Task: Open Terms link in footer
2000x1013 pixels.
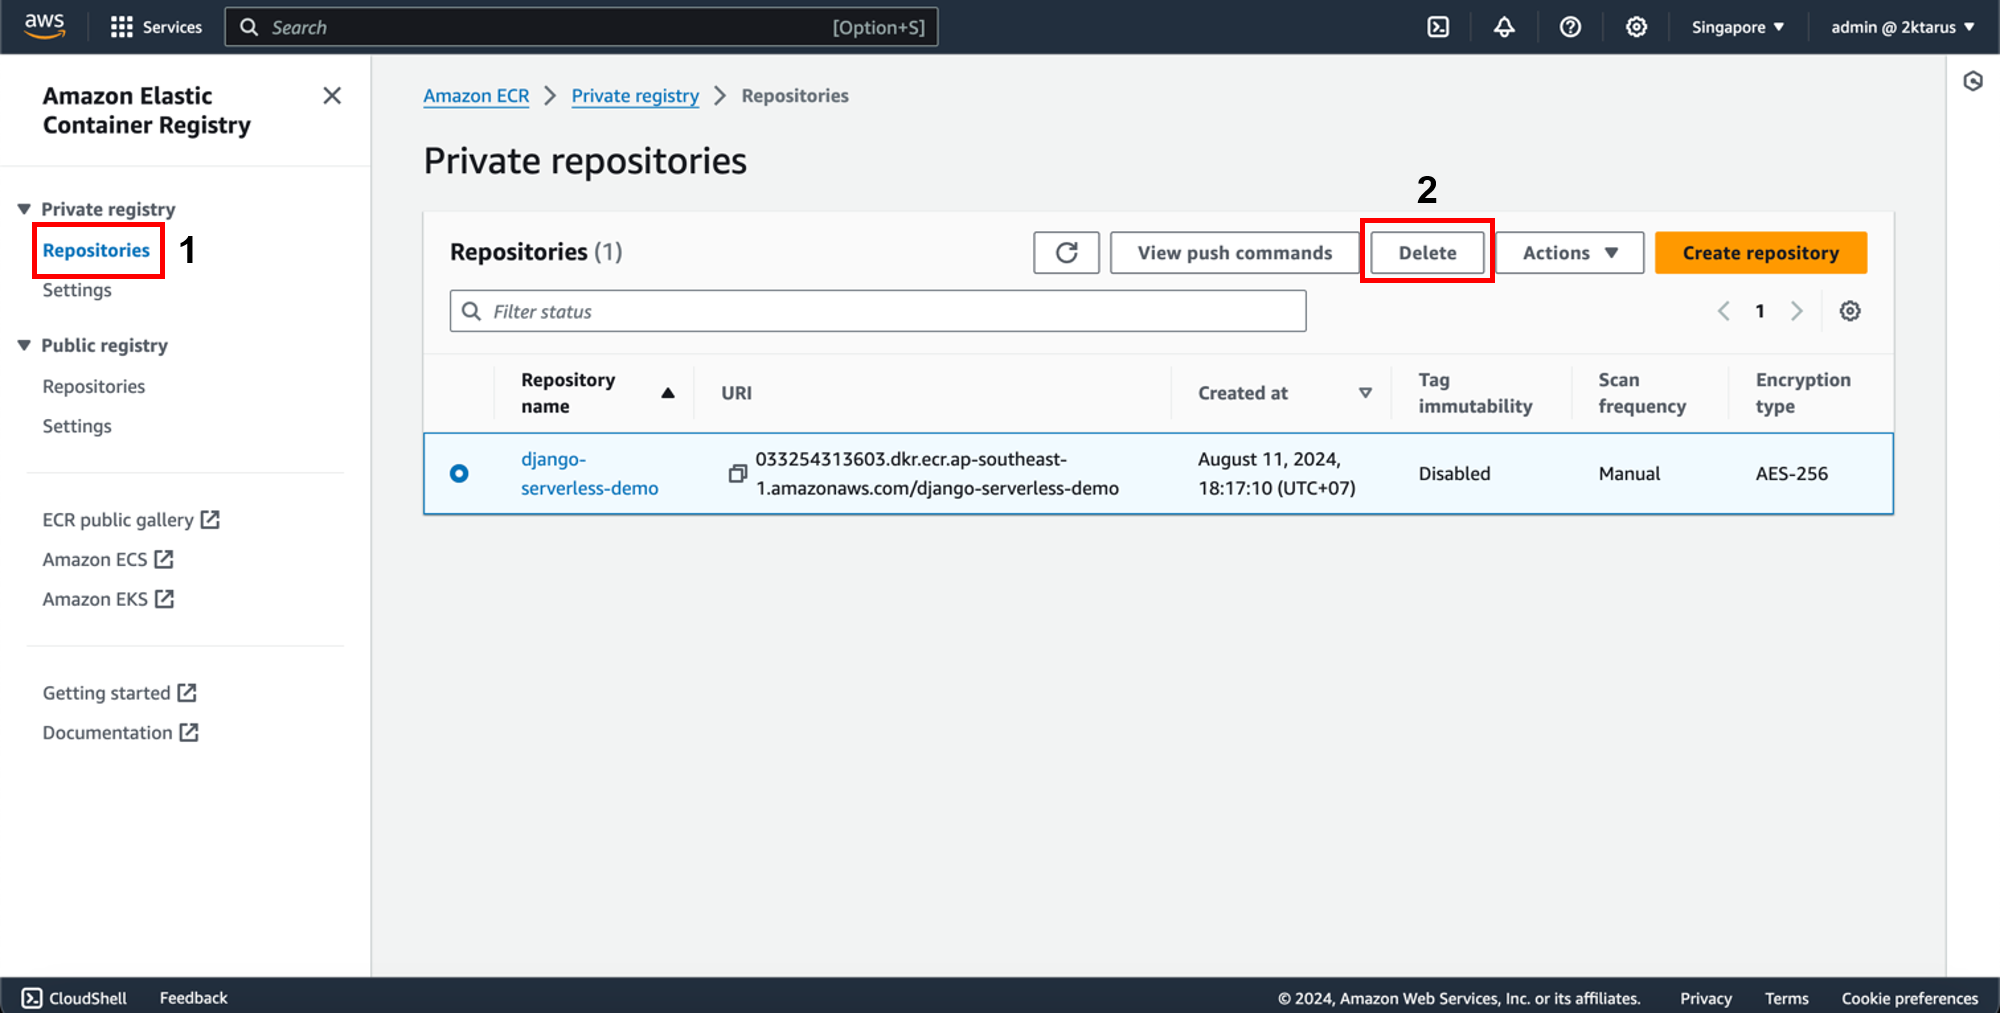Action: [x=1786, y=998]
